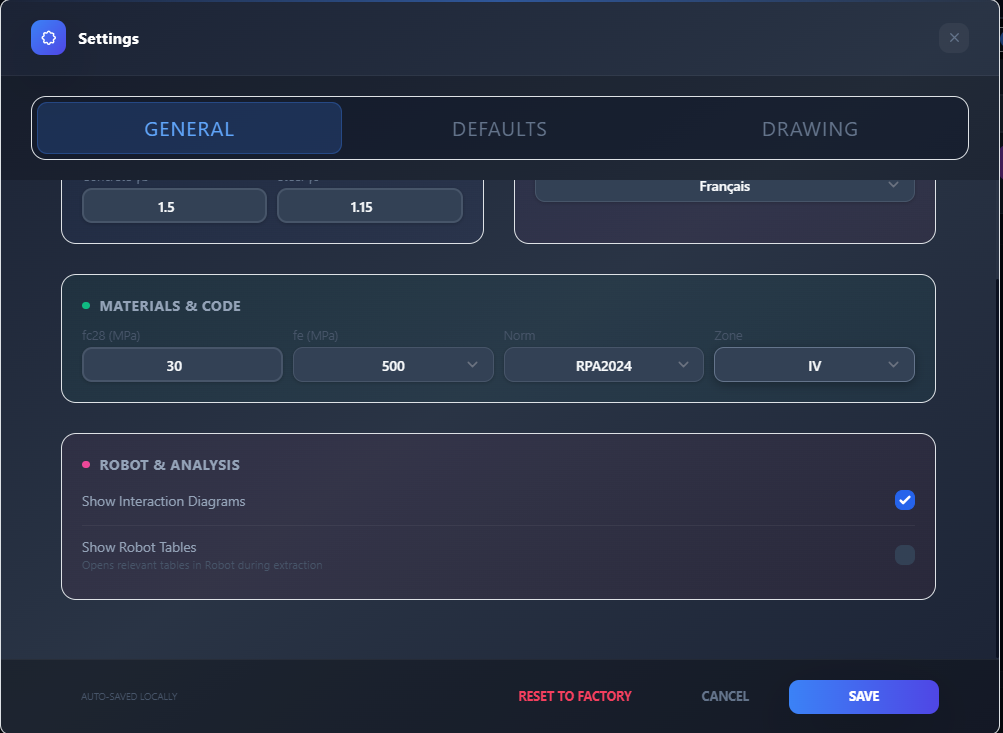Open the fe (MPa) dropdown showing 500
Viewport: 1003px width, 733px height.
click(x=392, y=364)
